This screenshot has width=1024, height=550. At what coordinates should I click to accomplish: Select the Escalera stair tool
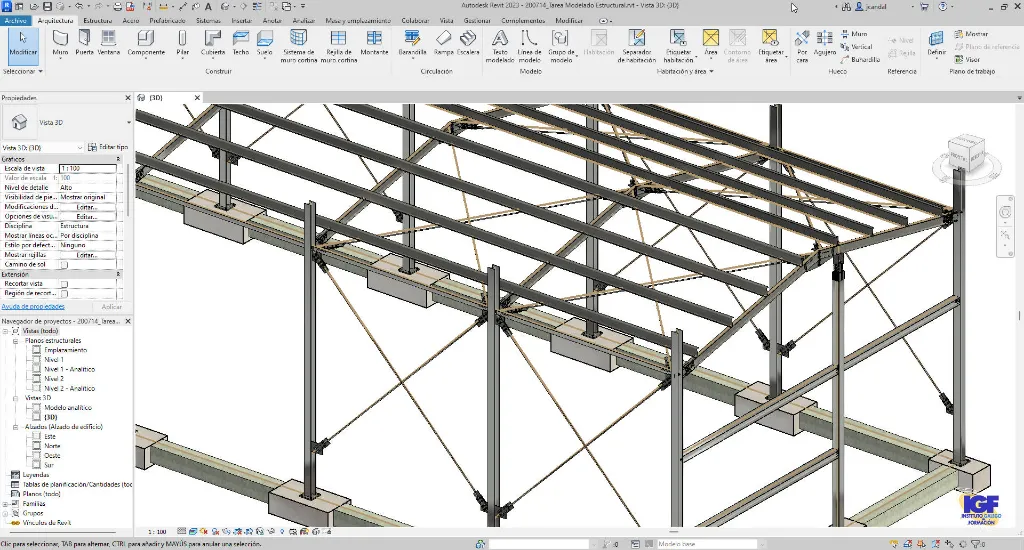pyautogui.click(x=468, y=43)
